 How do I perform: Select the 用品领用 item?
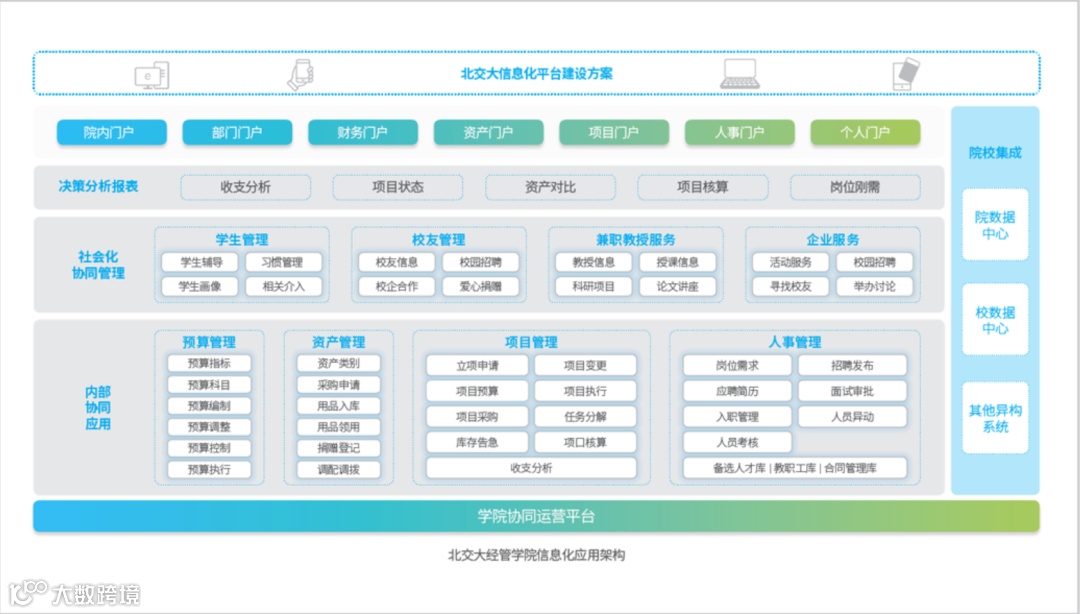point(339,427)
